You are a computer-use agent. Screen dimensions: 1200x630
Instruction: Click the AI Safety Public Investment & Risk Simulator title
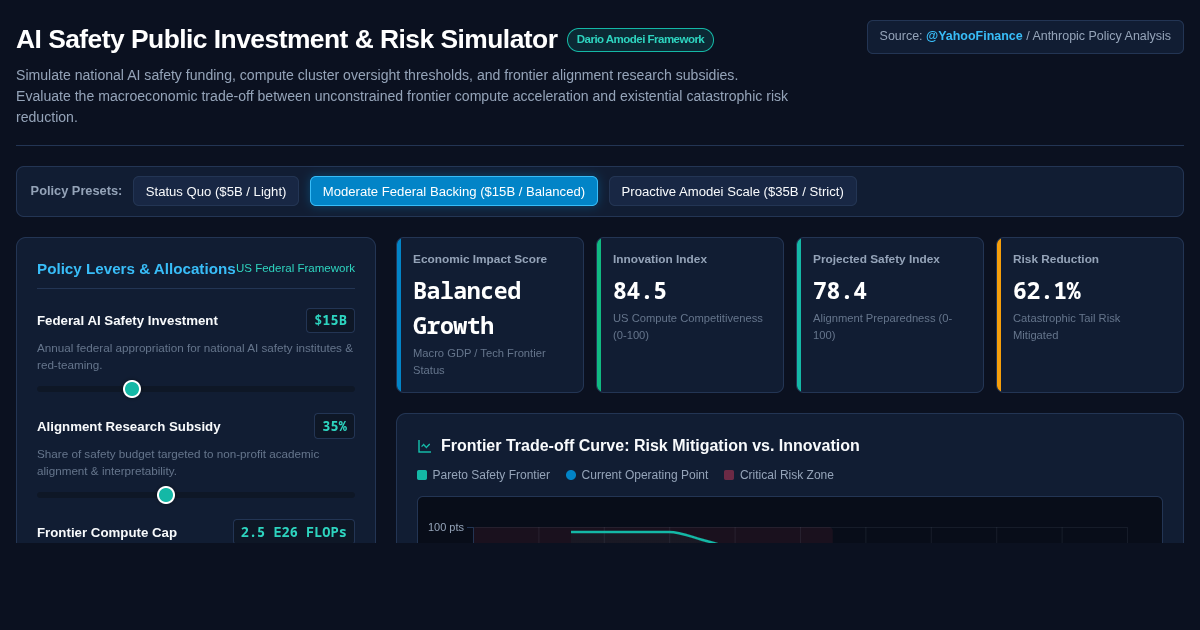(287, 39)
